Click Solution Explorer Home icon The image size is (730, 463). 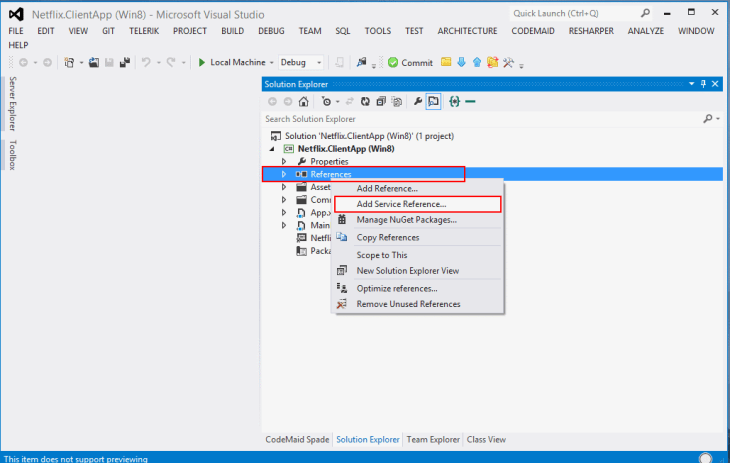(304, 102)
